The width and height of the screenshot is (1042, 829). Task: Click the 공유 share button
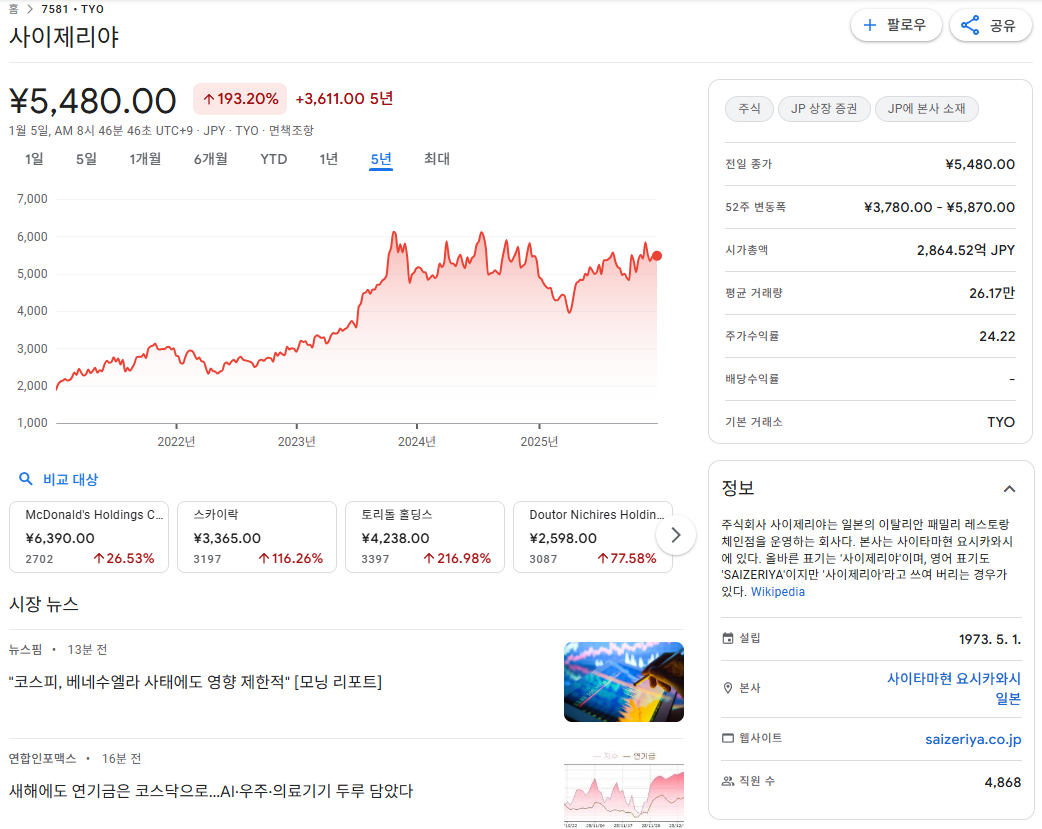pyautogui.click(x=990, y=25)
